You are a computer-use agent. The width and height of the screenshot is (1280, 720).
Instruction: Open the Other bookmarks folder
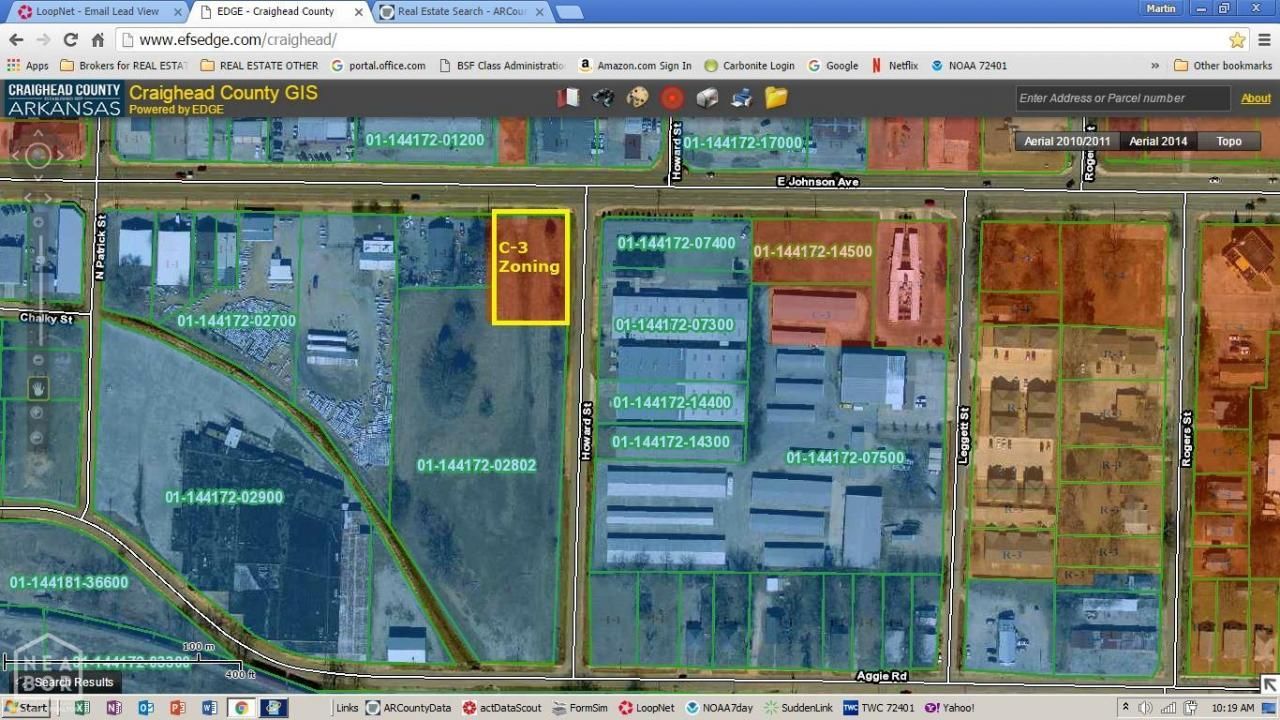point(1222,65)
